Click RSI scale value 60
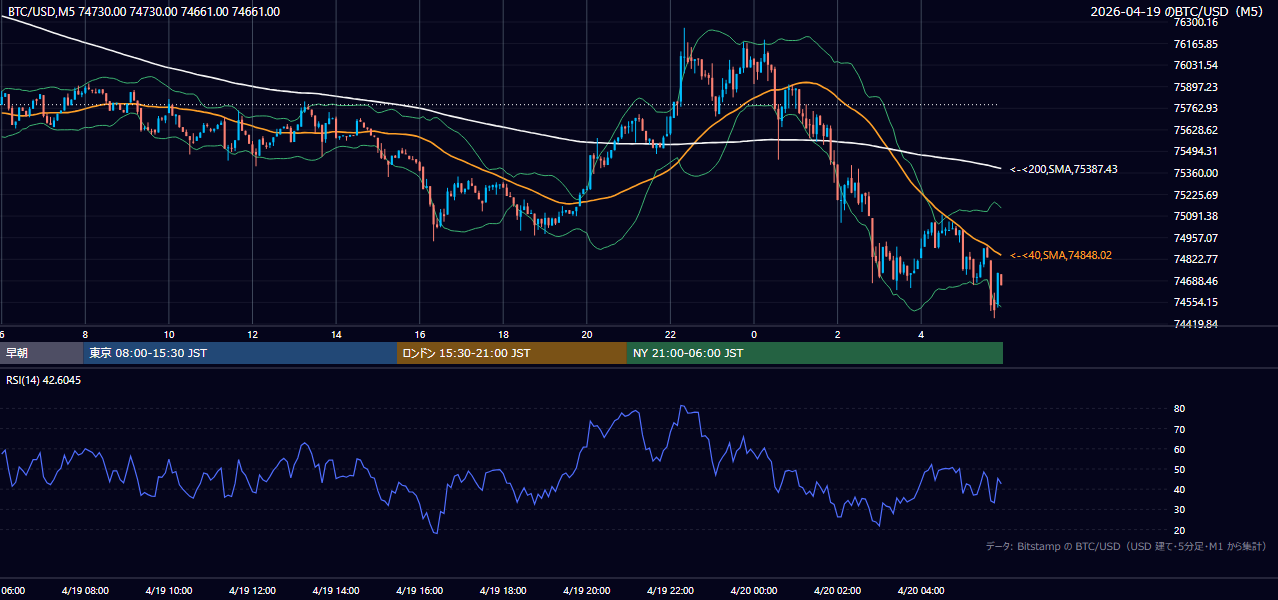1278x600 pixels. pyautogui.click(x=1179, y=449)
